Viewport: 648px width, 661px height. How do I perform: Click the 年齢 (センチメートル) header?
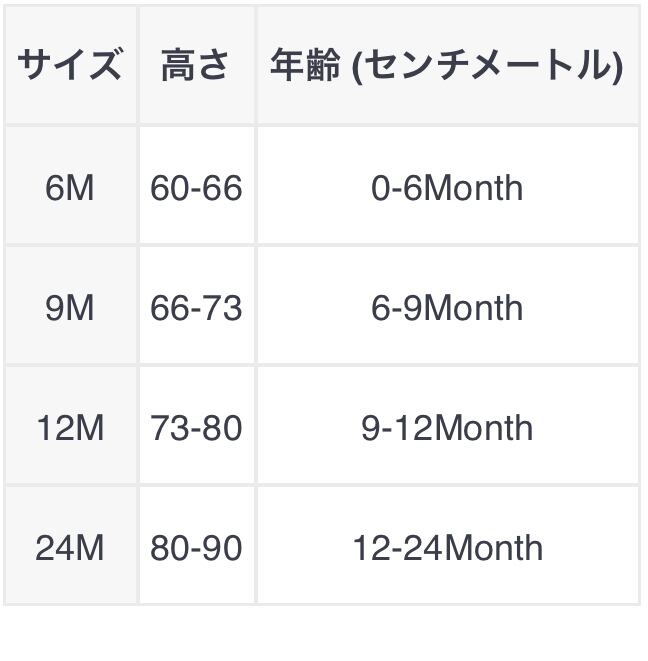point(447,66)
